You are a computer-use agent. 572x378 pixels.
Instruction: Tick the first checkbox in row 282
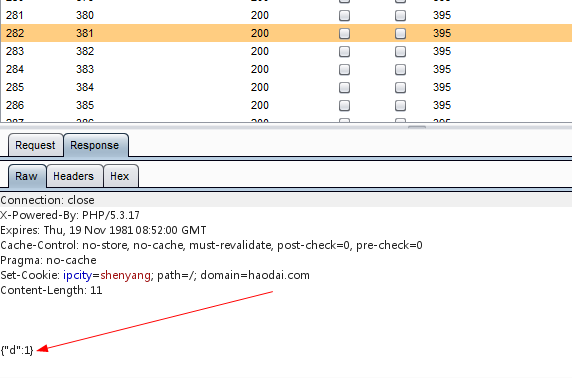(x=344, y=33)
